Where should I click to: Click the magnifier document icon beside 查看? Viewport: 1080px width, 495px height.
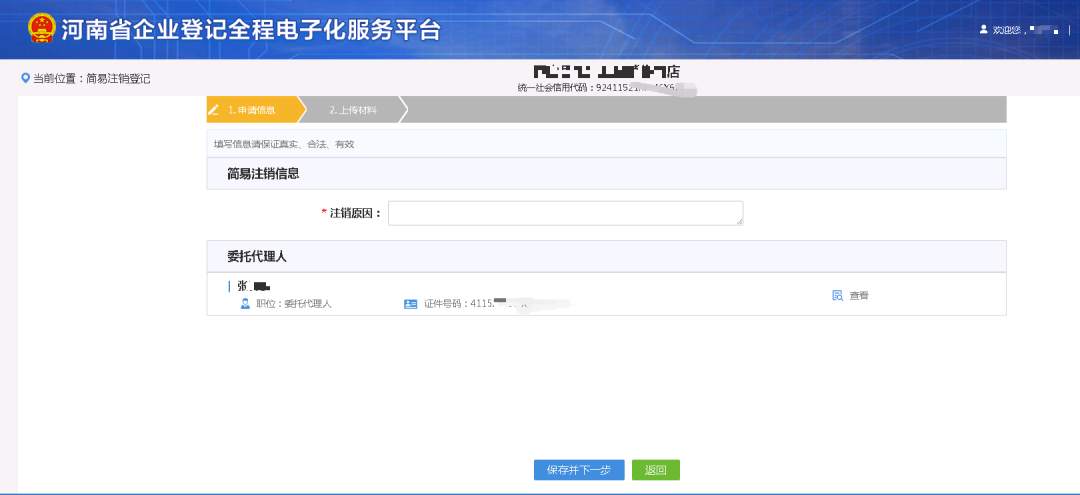point(838,296)
